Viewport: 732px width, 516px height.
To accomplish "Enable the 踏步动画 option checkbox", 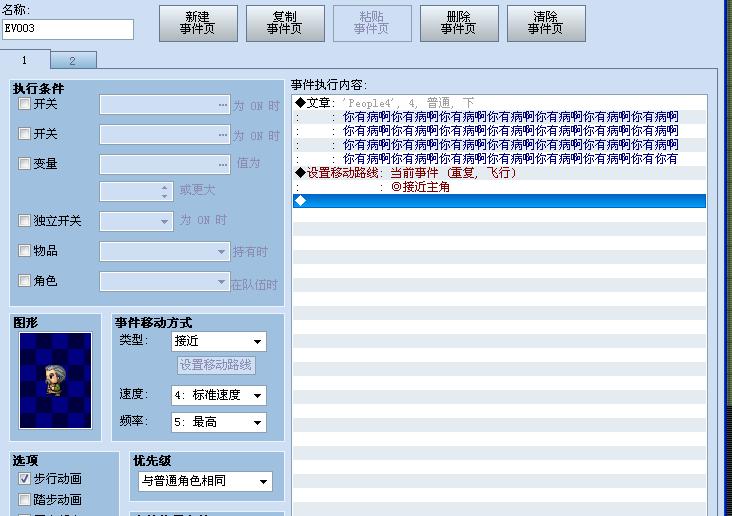I will pyautogui.click(x=24, y=500).
